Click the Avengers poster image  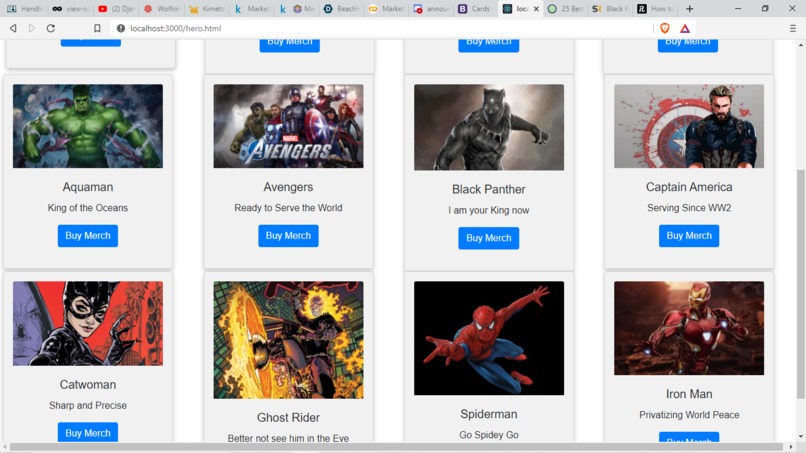288,126
